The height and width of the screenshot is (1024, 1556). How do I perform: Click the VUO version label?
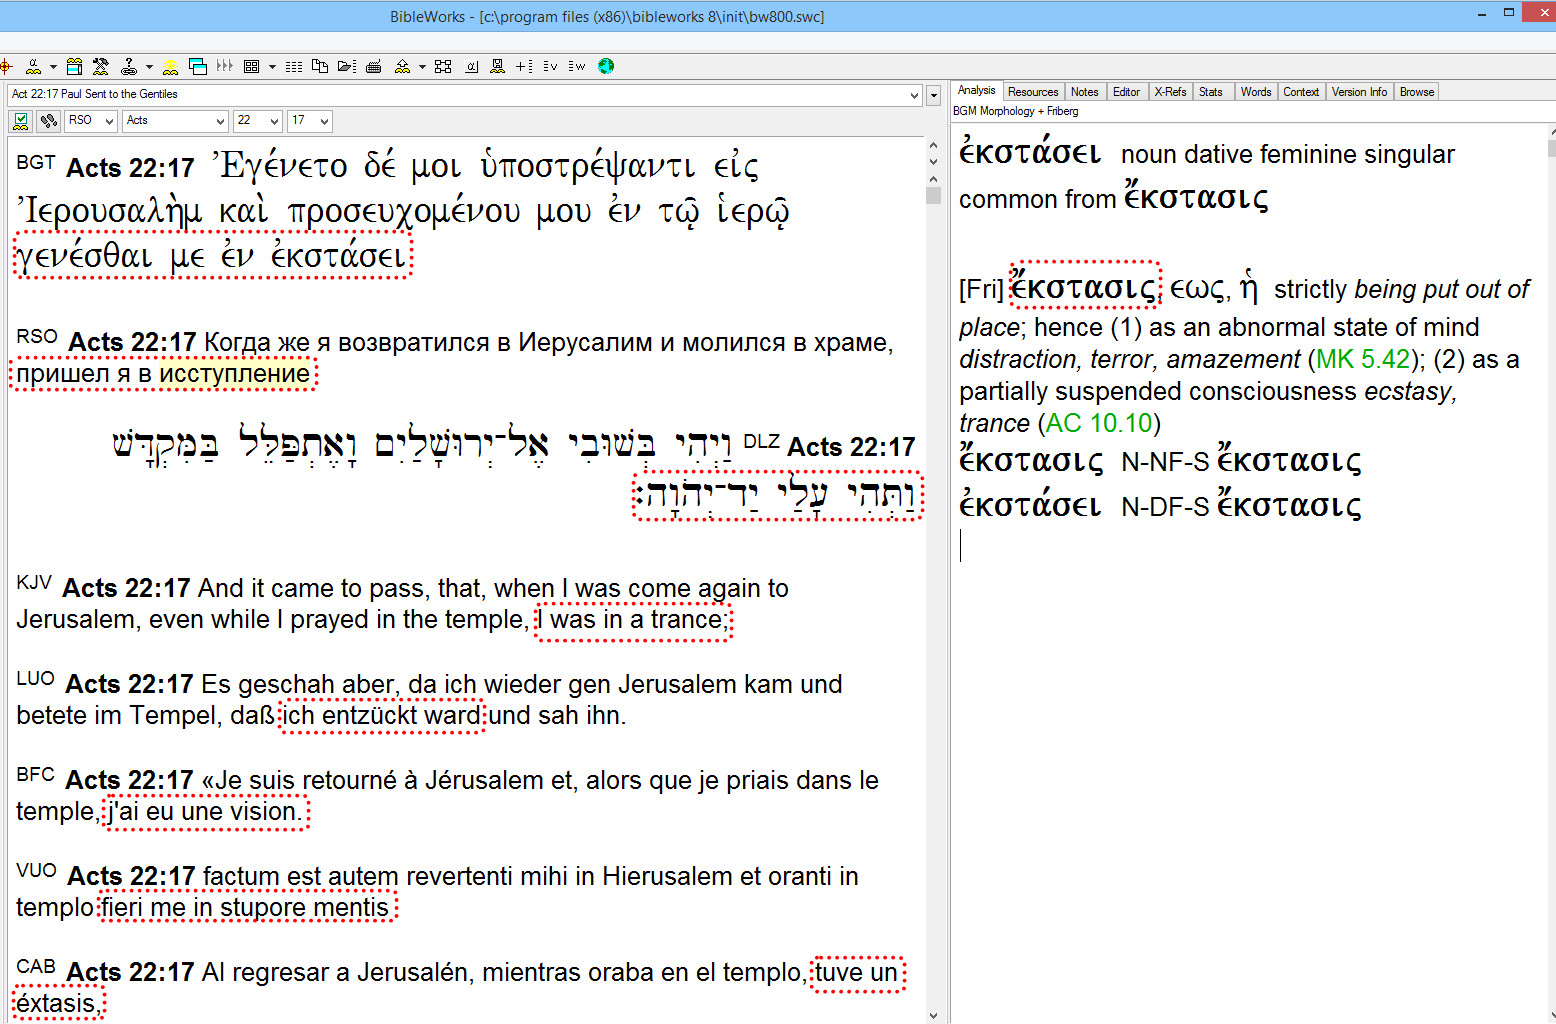[36, 870]
